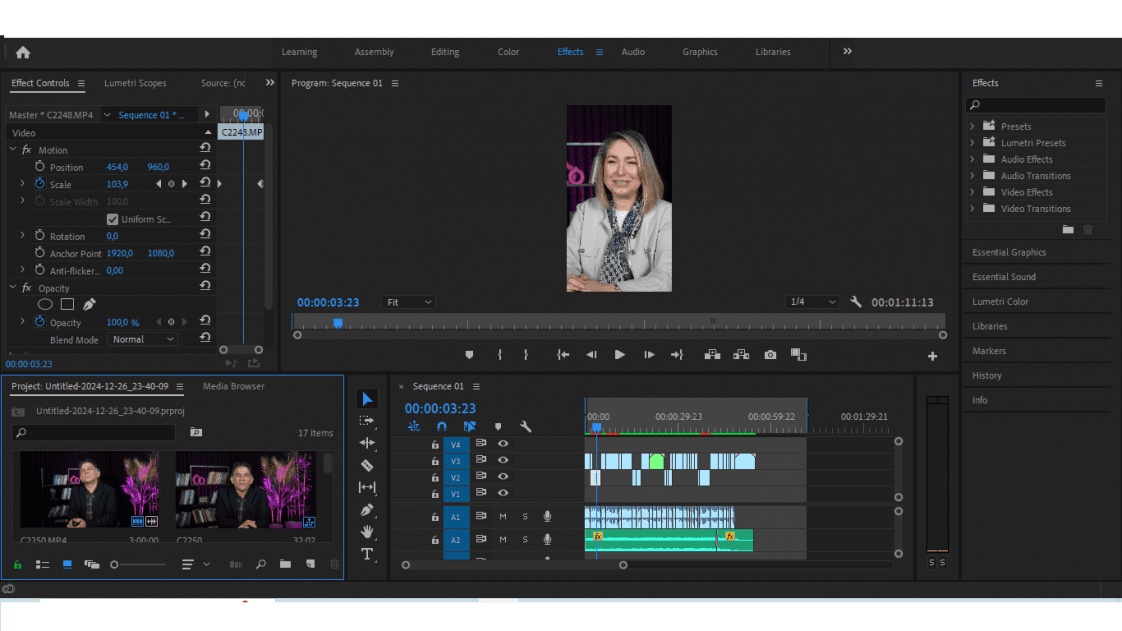
Task: Click the Home icon
Action: [x=23, y=52]
